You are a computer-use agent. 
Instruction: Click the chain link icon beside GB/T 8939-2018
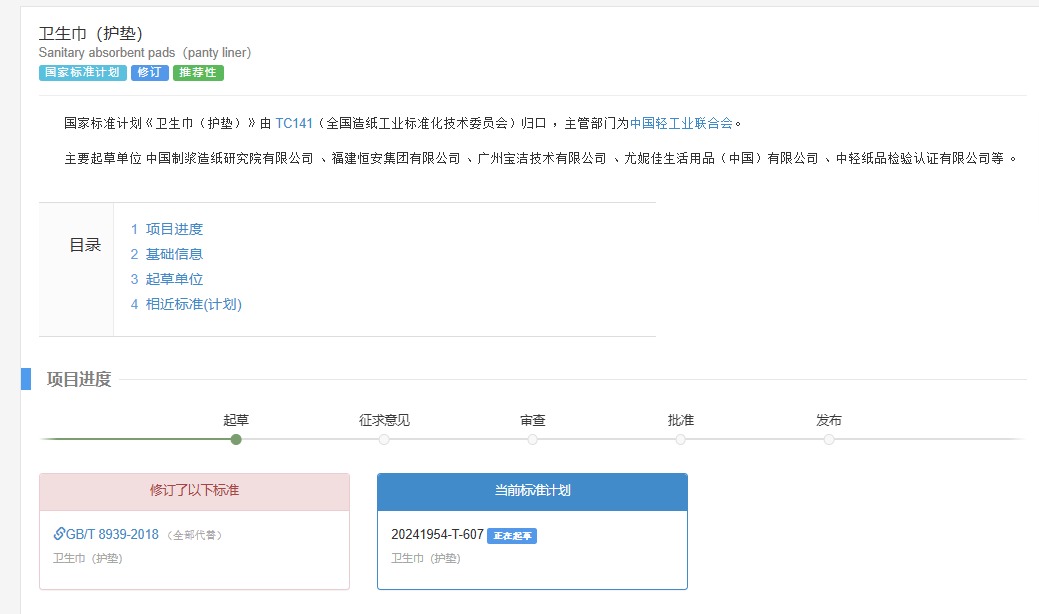coord(59,534)
